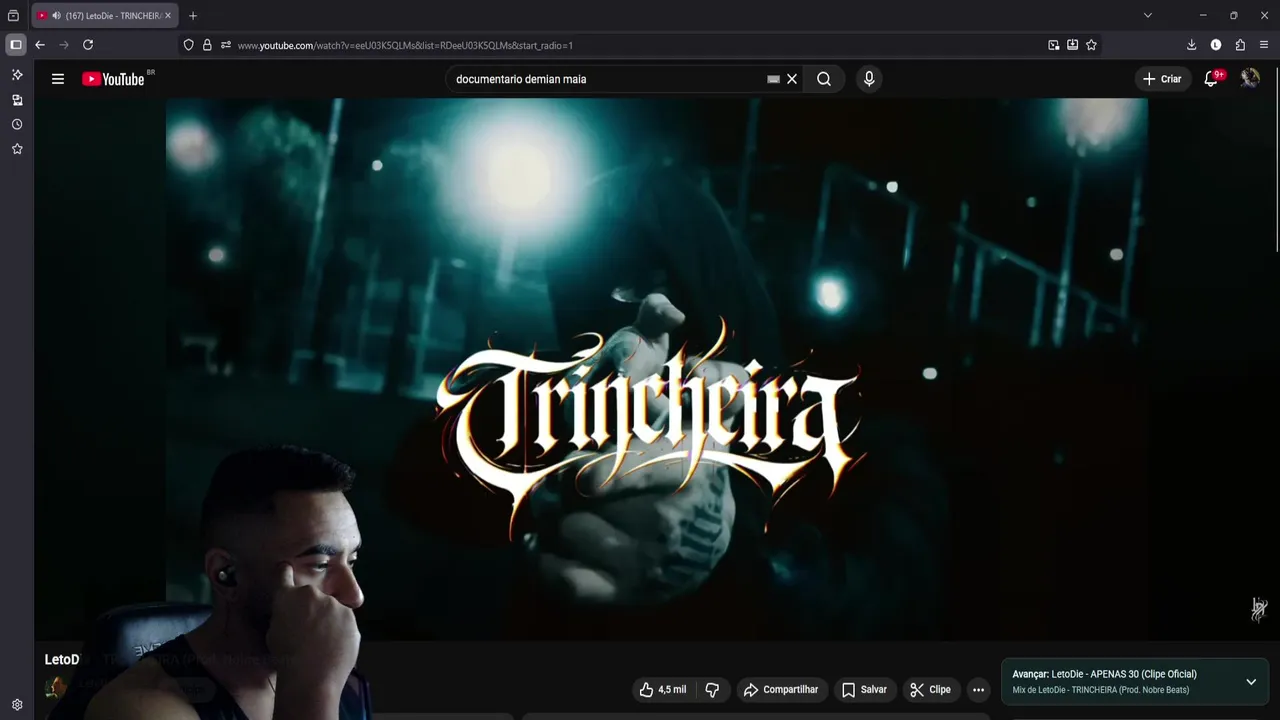
Task: Open the browser application menu
Action: click(1264, 45)
